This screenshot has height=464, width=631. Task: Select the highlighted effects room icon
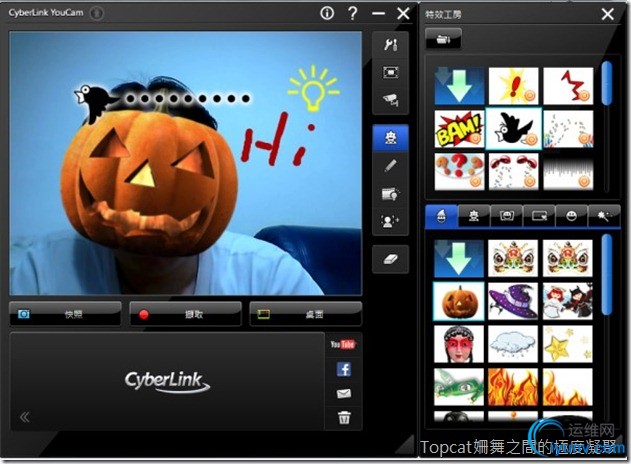(x=390, y=138)
